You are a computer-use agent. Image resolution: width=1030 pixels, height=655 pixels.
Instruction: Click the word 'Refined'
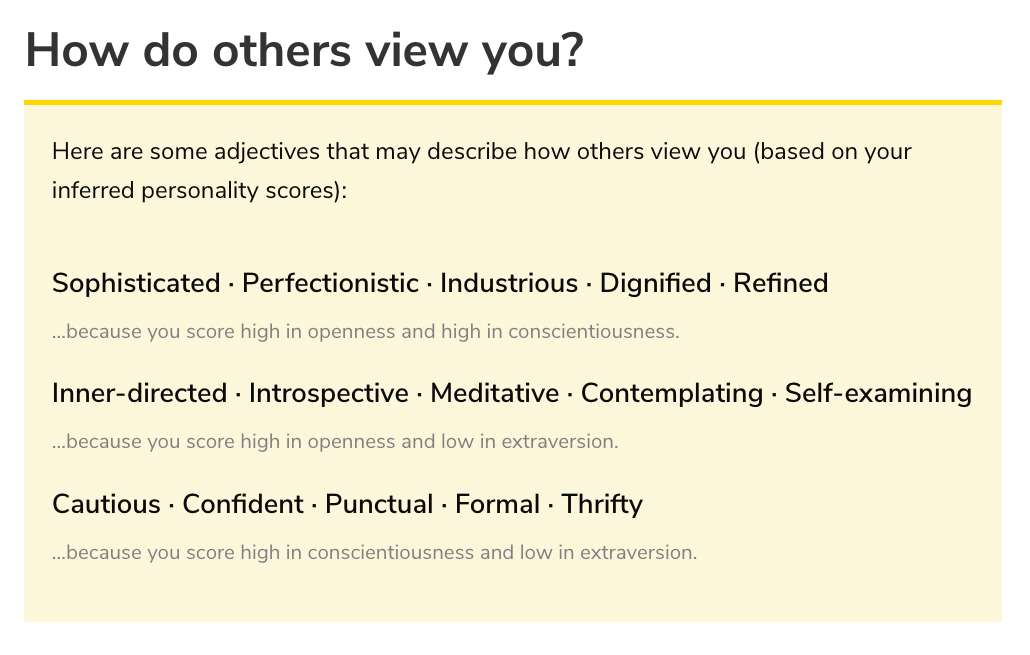780,283
